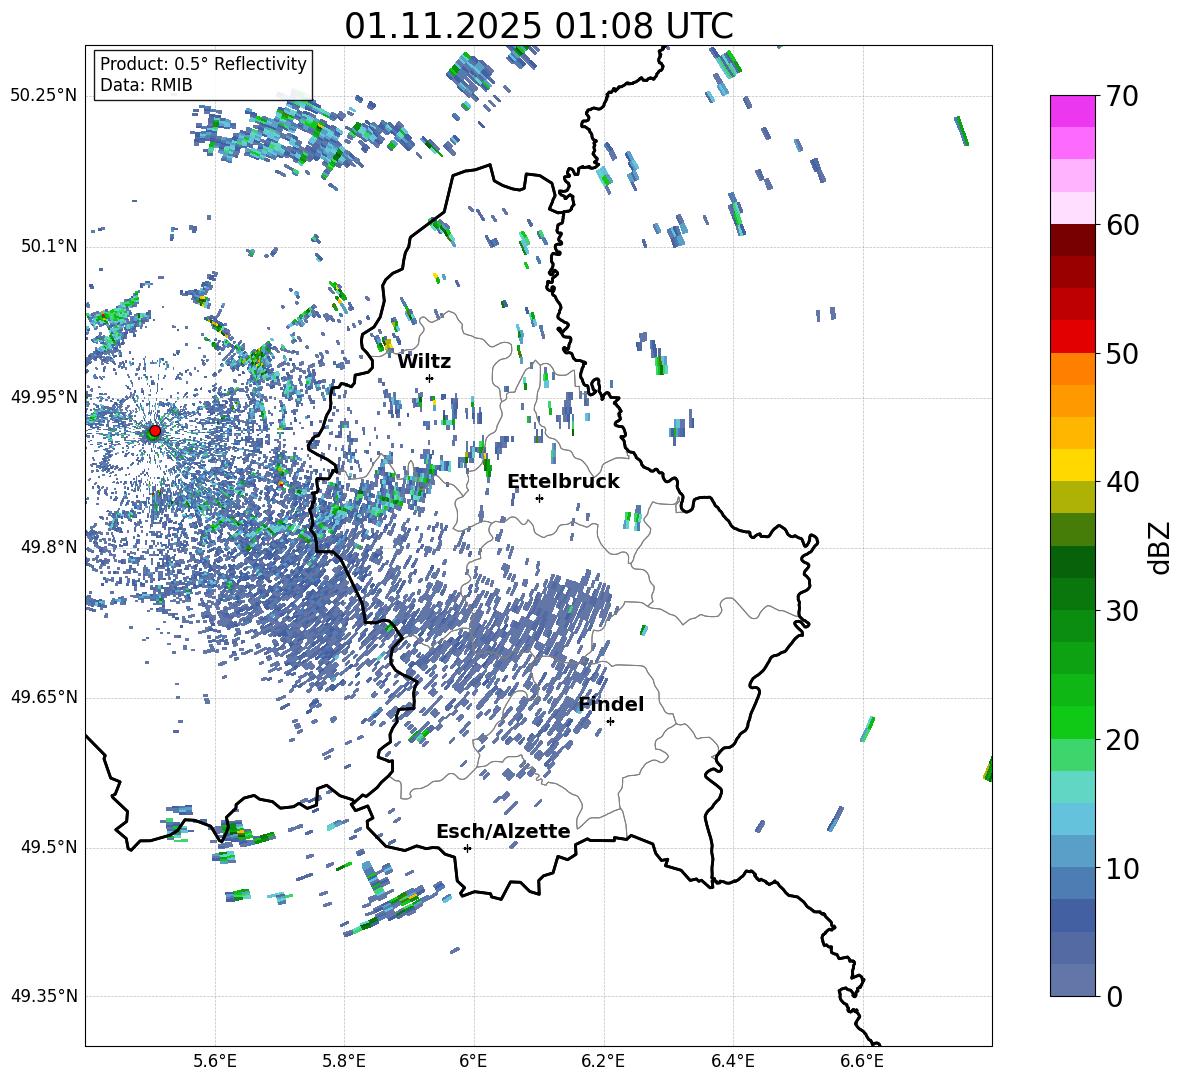Click the 6.6°E longitude label
Screen dimensions: 1184x1081
862,1061
